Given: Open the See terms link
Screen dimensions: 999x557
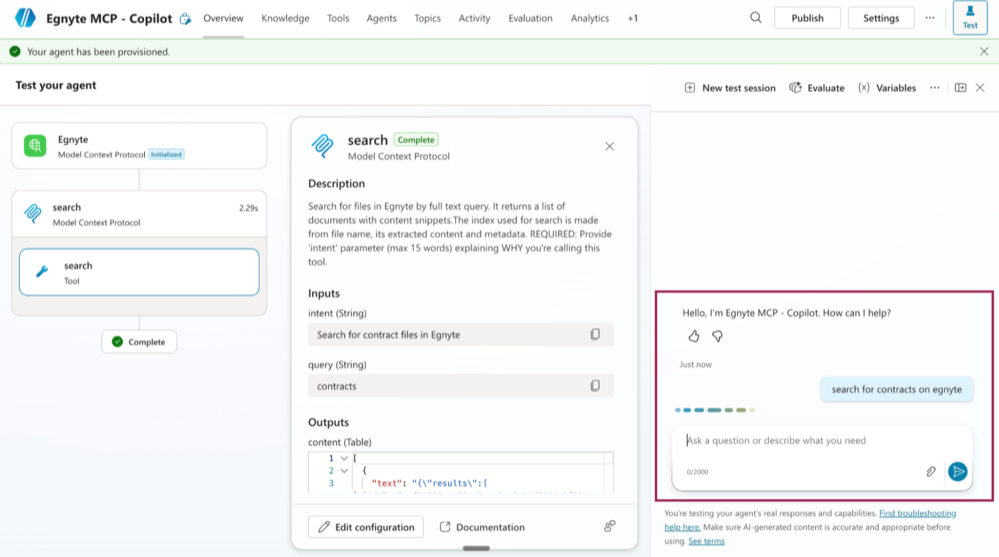Looking at the screenshot, I should tap(706, 541).
